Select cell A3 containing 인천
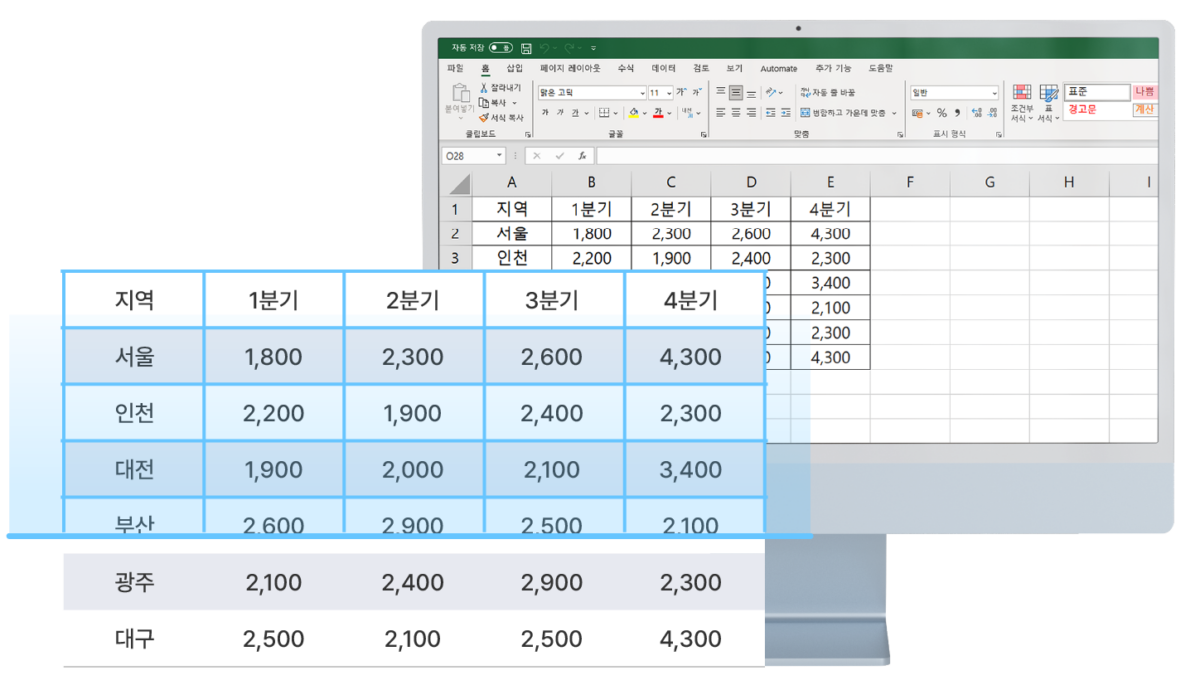The height and width of the screenshot is (690, 1200). pyautogui.click(x=511, y=257)
